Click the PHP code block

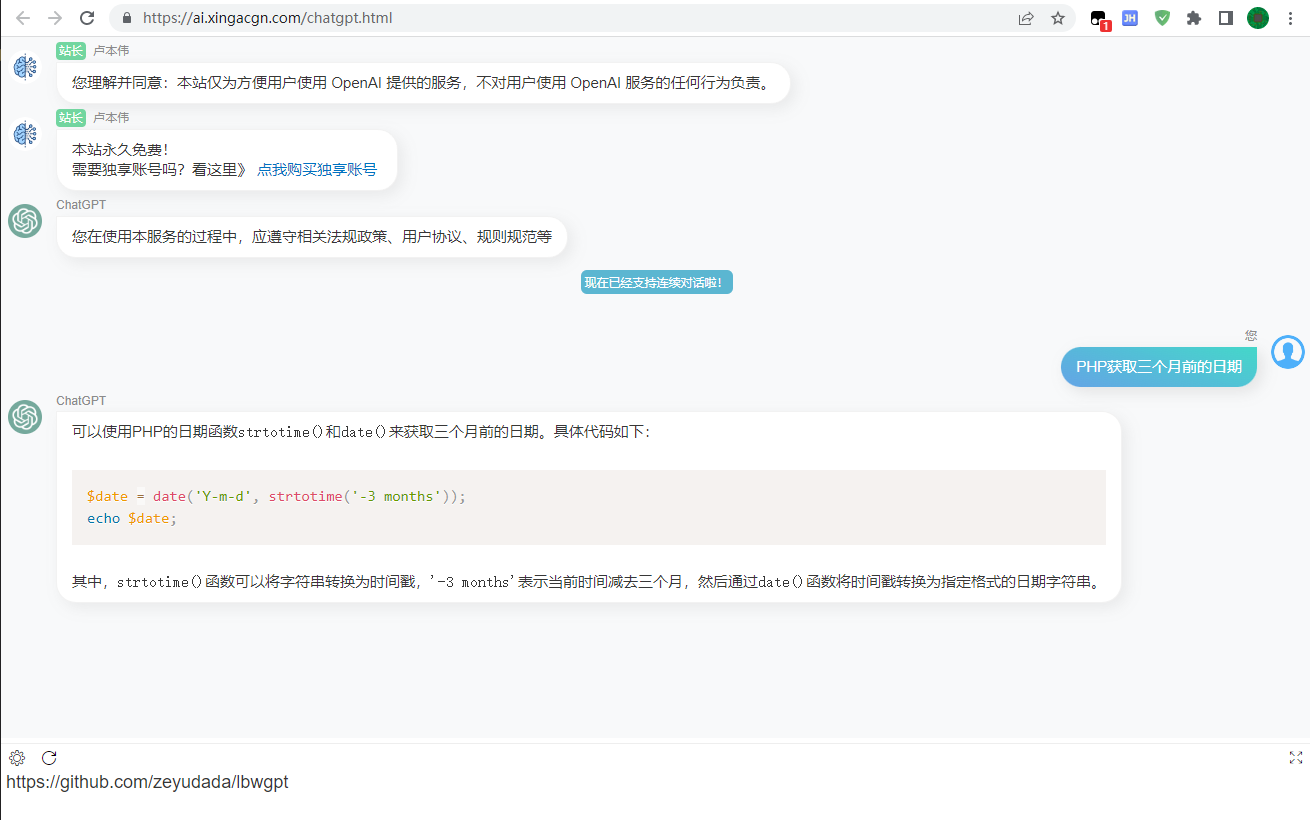pos(589,508)
